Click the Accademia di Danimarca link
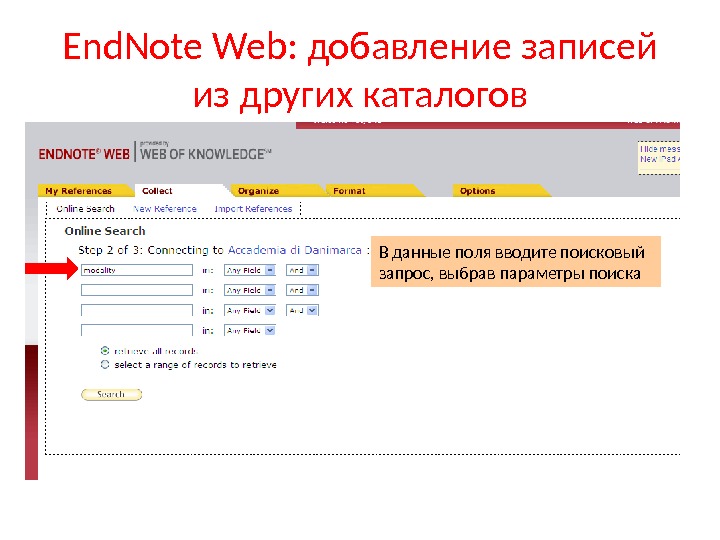This screenshot has width=720, height=540. [295, 250]
